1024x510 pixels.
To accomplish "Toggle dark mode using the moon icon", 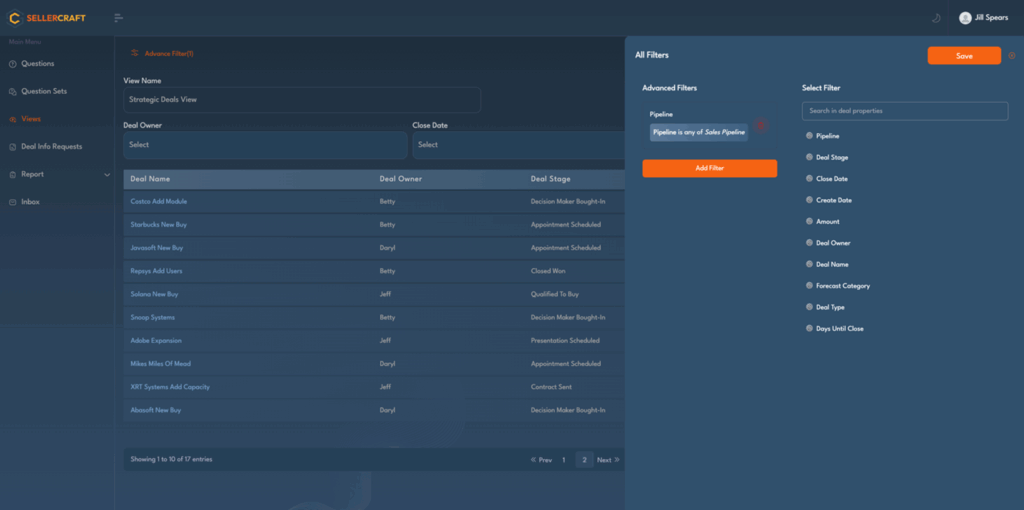I will coord(936,17).
